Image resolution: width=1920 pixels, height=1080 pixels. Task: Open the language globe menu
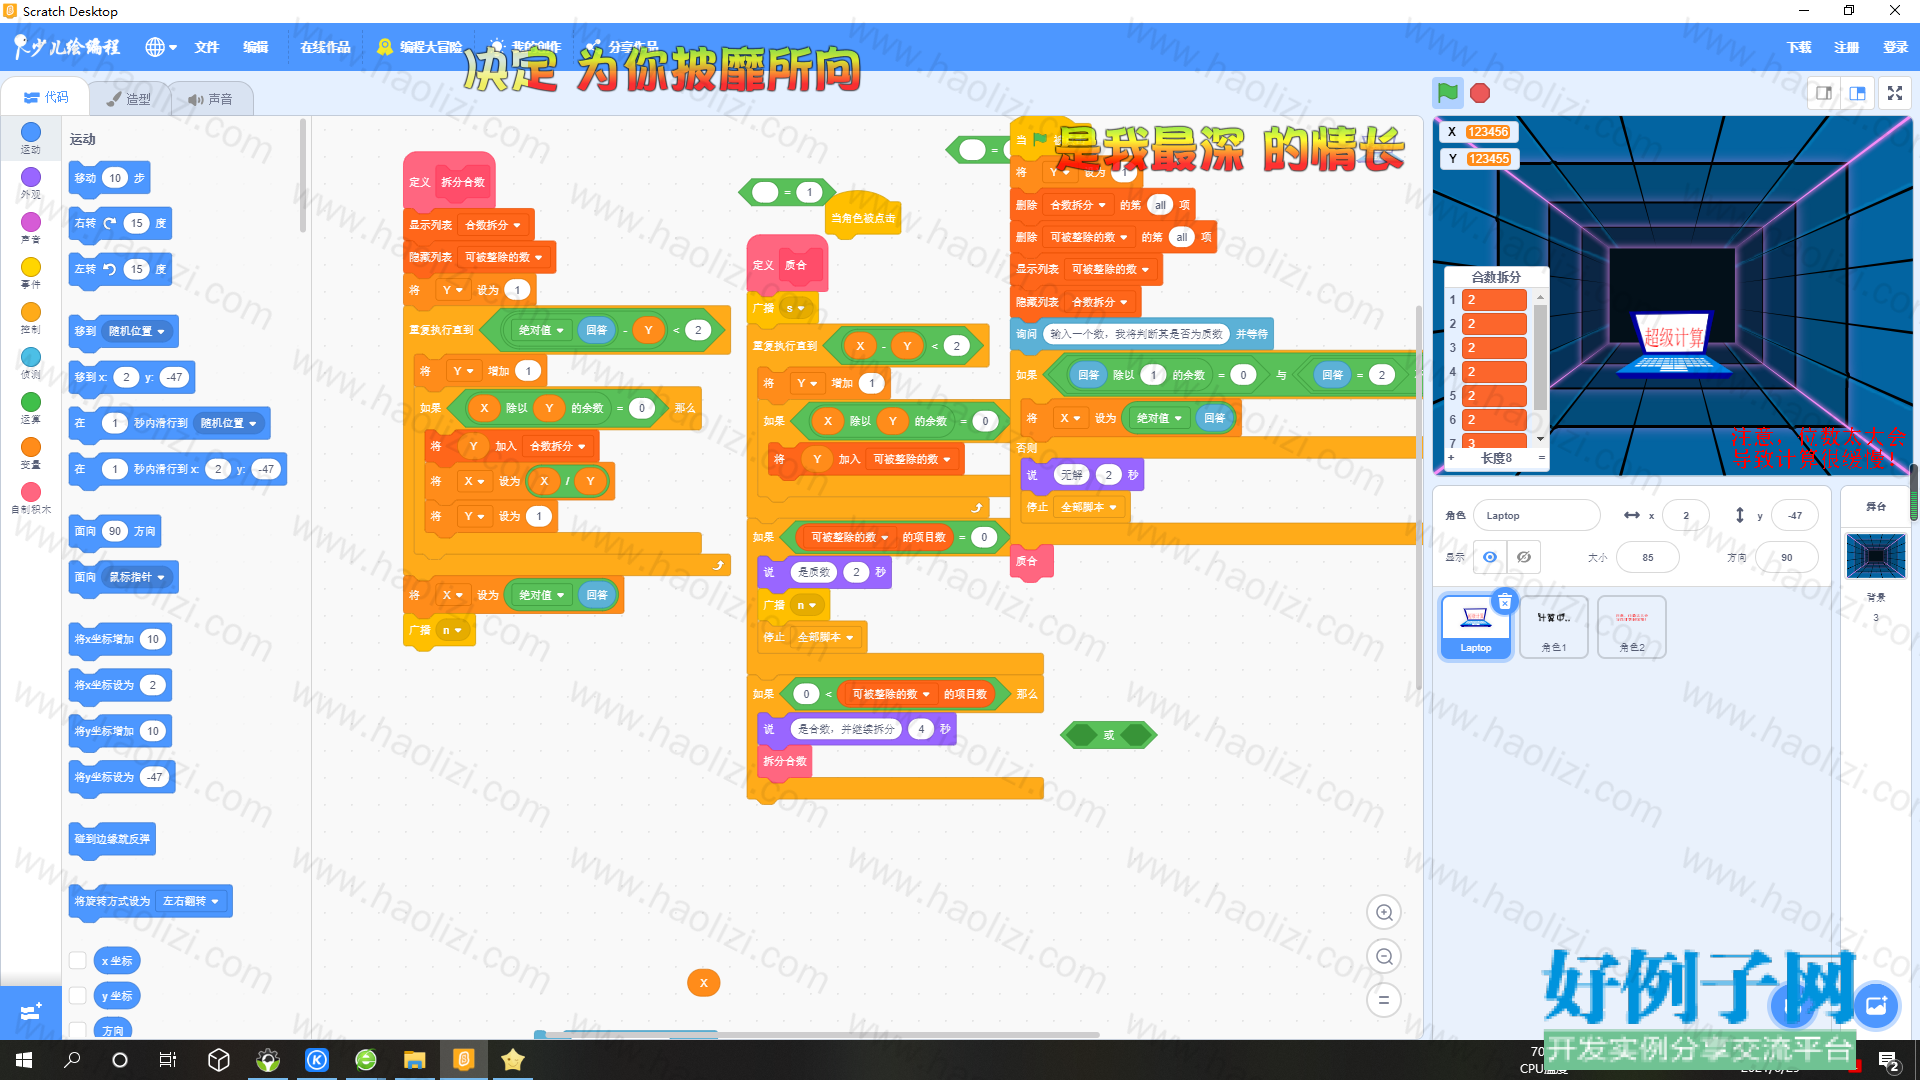tap(160, 47)
